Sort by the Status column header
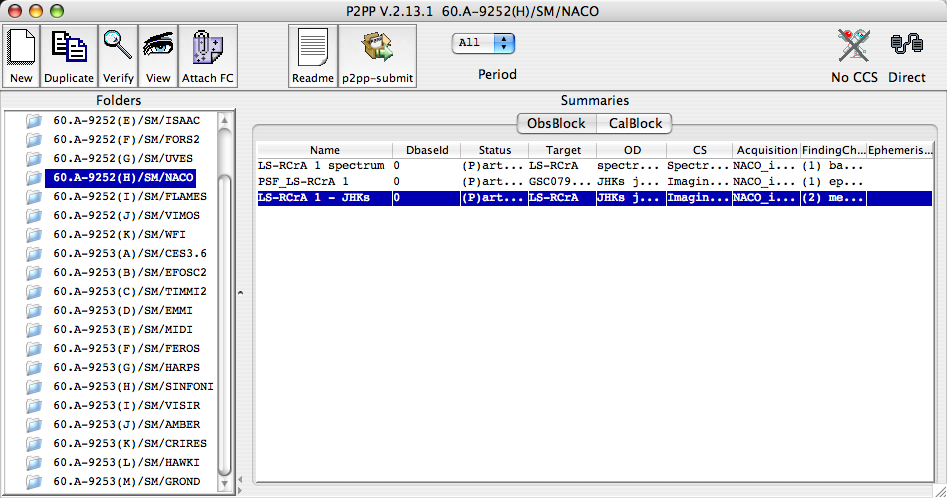This screenshot has height=498, width=947. (495, 150)
